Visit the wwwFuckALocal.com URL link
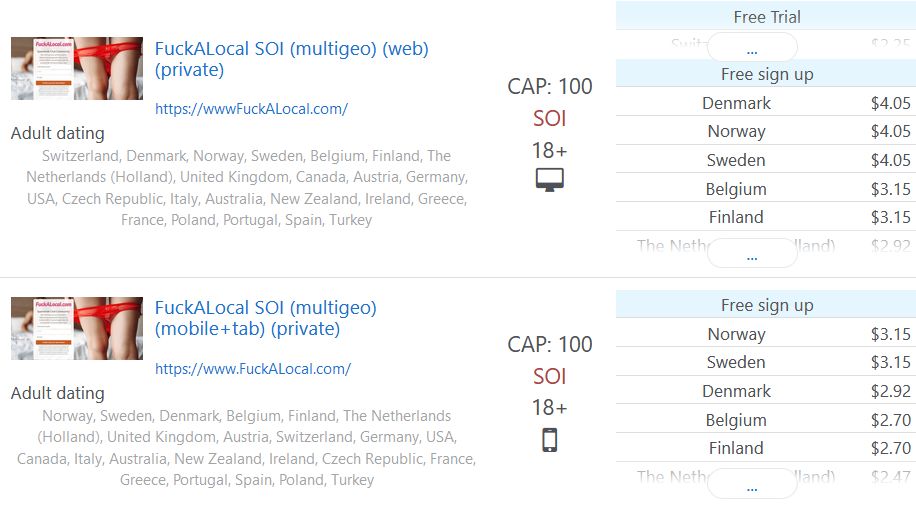 point(251,109)
